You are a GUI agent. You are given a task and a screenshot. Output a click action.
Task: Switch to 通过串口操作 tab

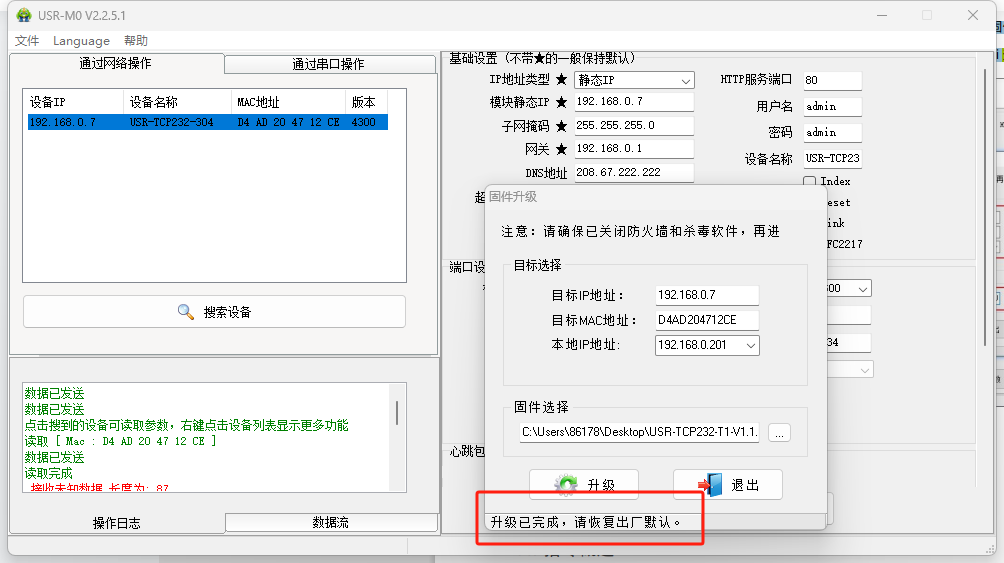point(328,64)
